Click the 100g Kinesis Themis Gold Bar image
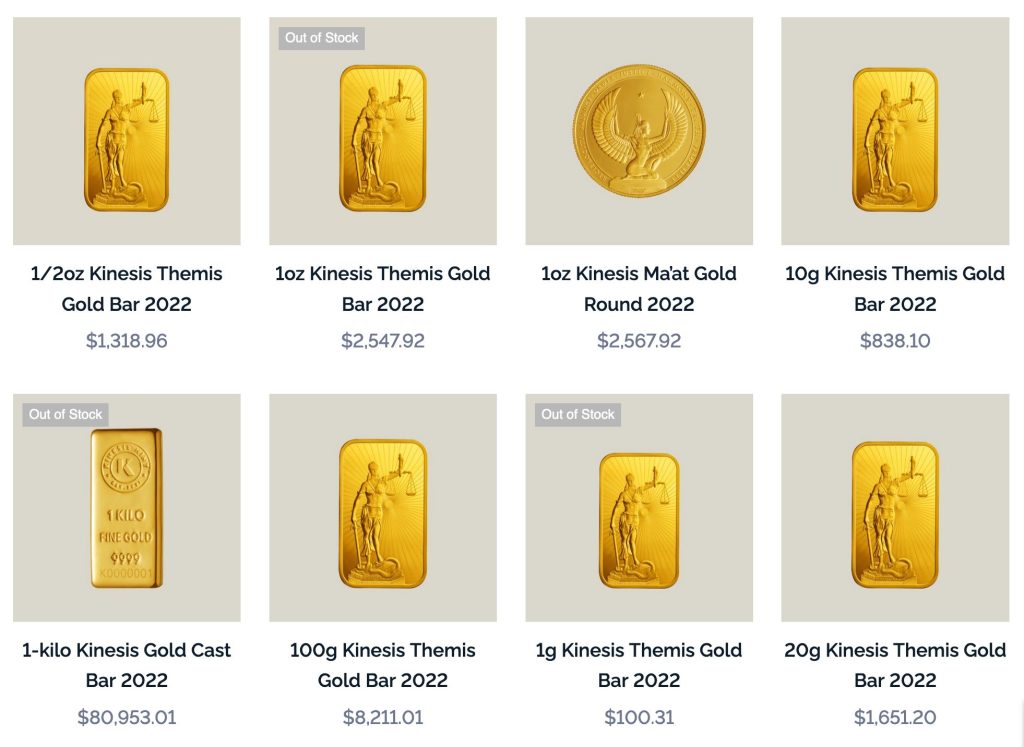 pyautogui.click(x=382, y=512)
